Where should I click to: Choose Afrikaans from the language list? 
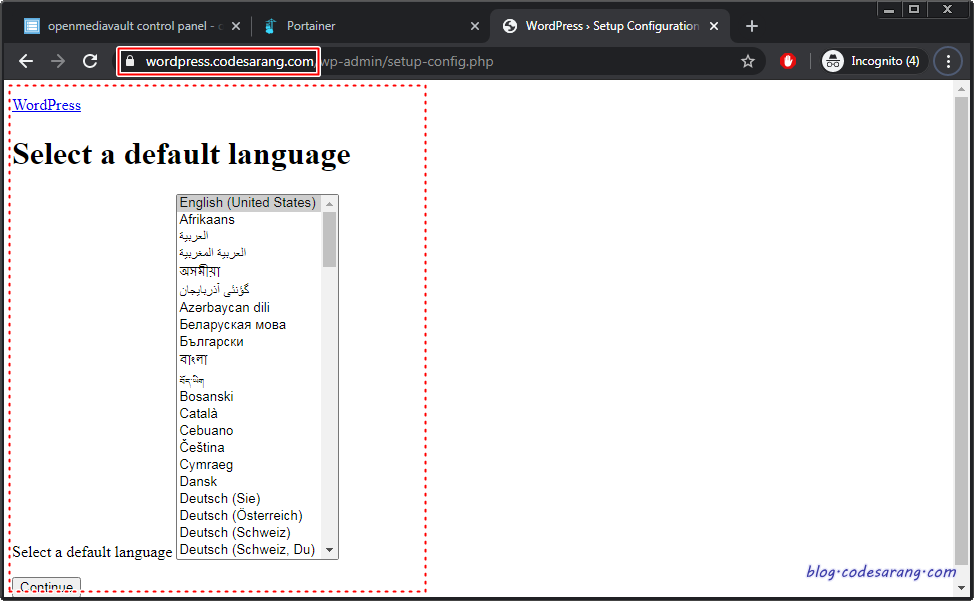tap(248, 219)
